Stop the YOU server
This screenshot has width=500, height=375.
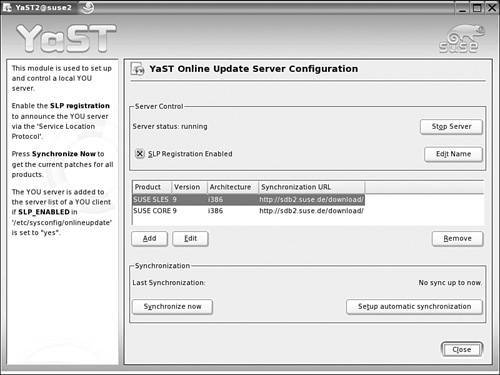(451, 127)
